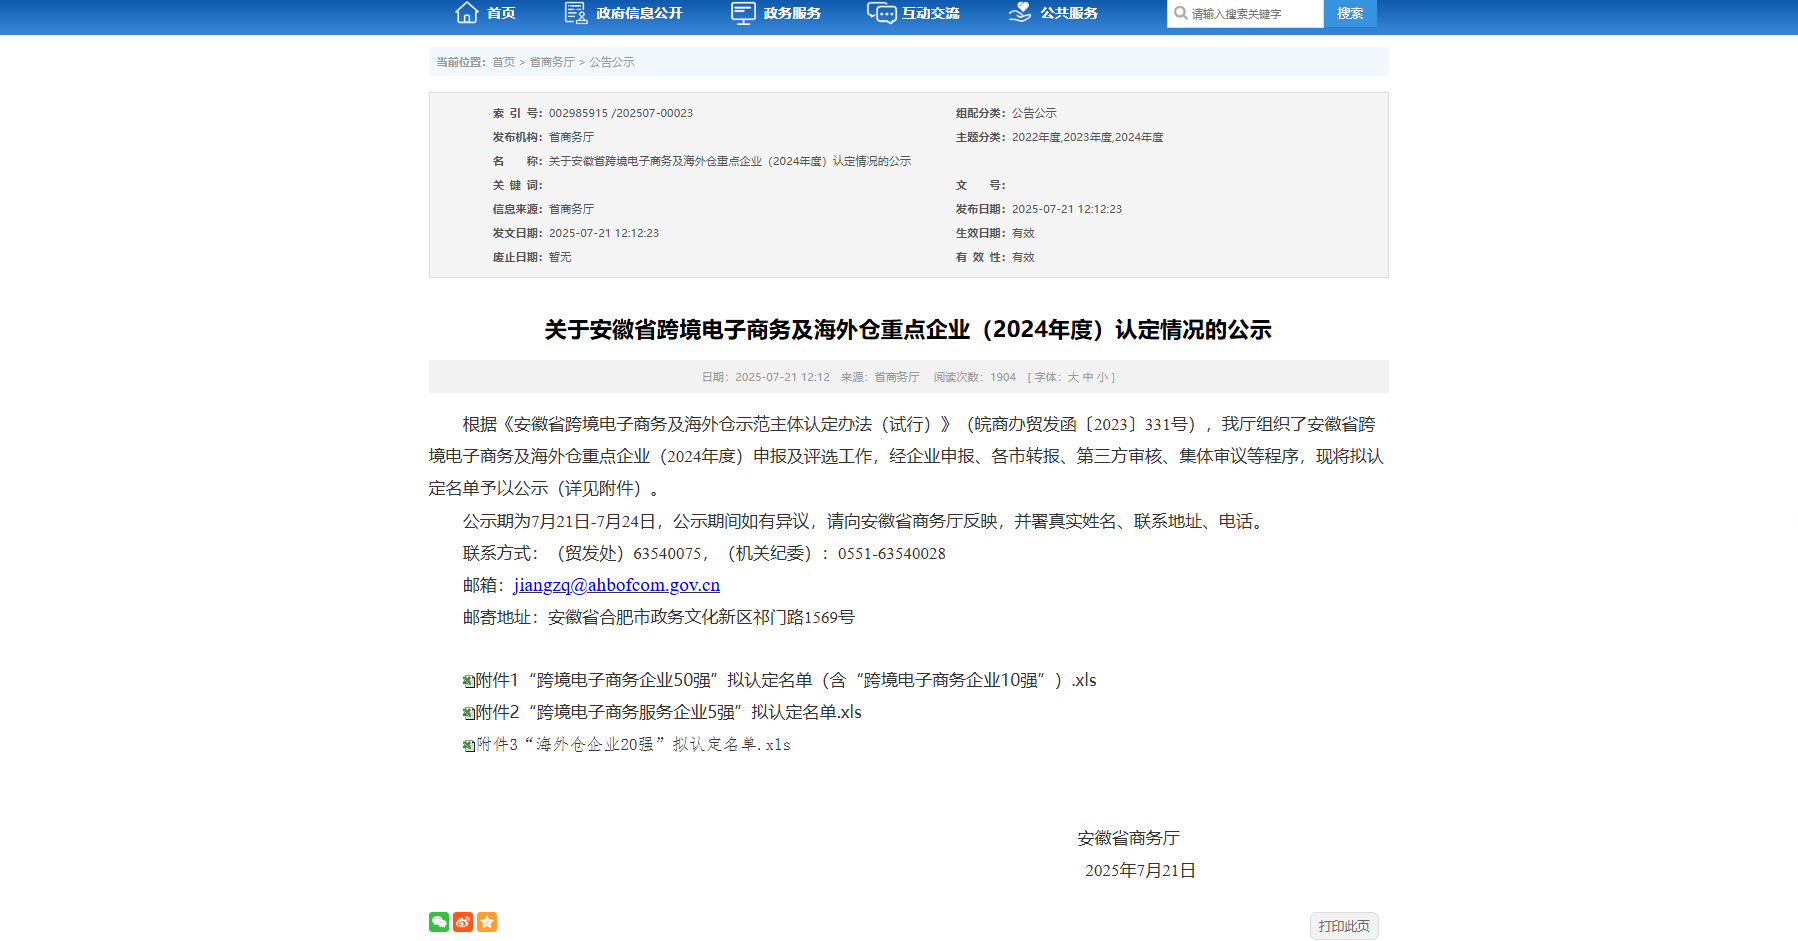Switch font size to 小
The width and height of the screenshot is (1798, 941).
[x=1102, y=377]
